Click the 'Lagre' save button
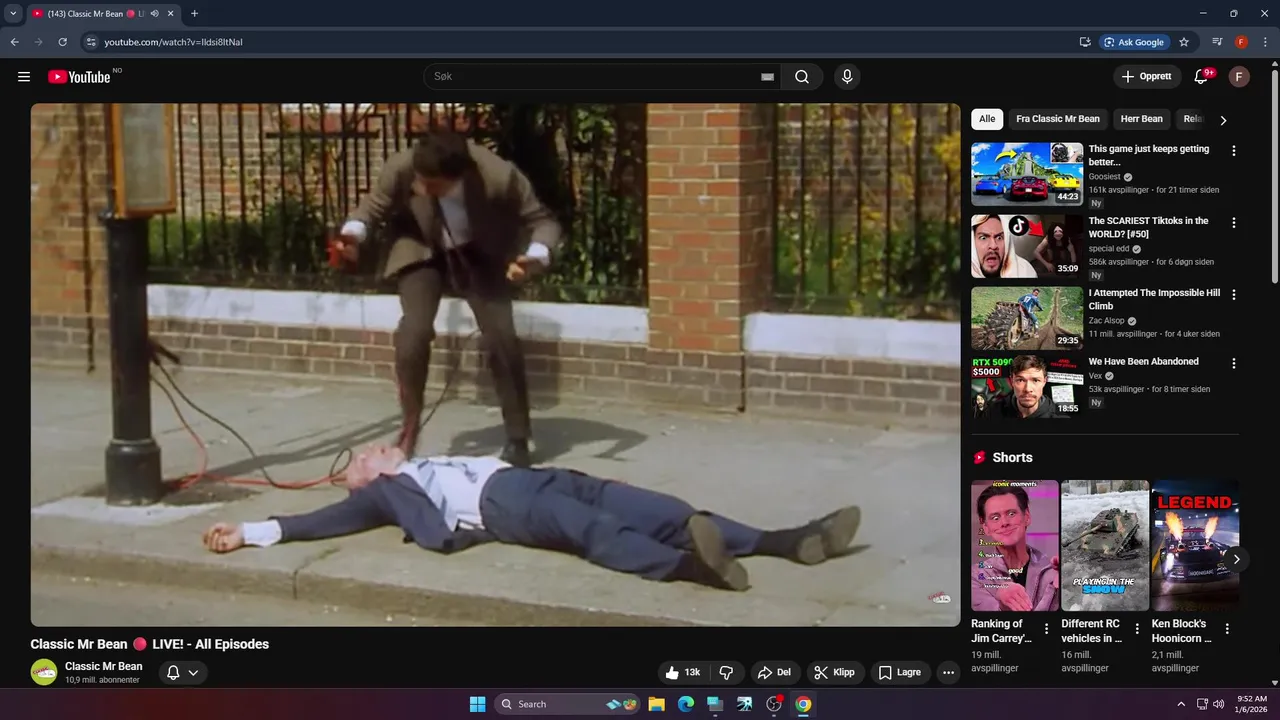The image size is (1280, 720). click(x=900, y=673)
